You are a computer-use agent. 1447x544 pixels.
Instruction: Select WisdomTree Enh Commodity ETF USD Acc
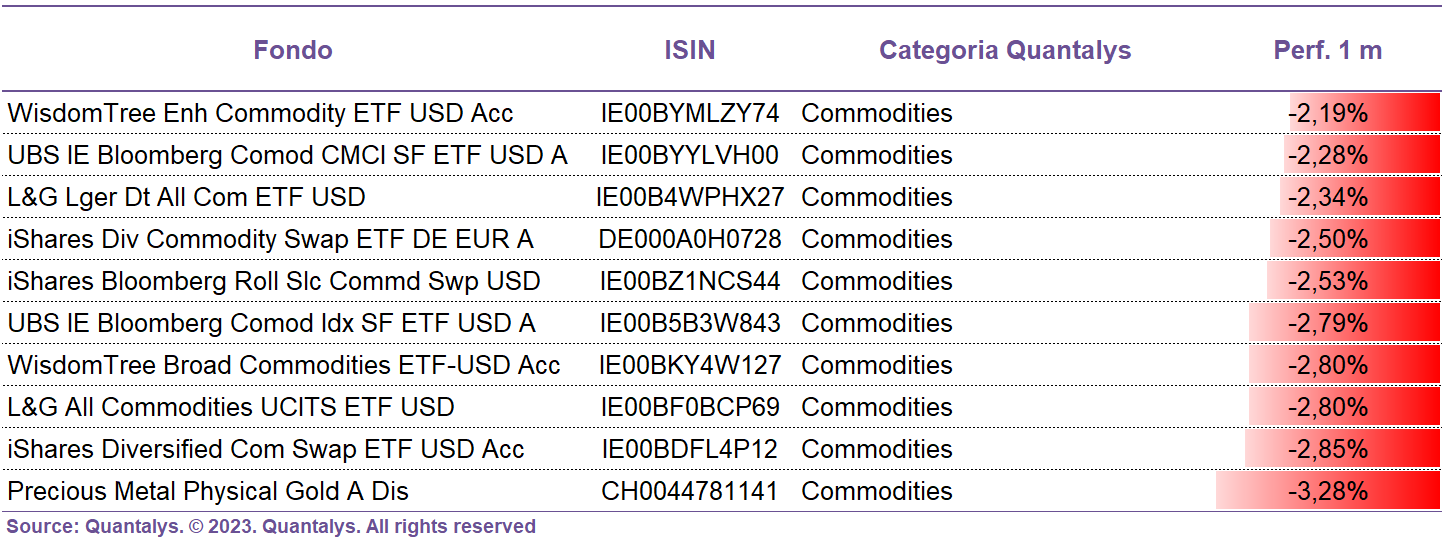(260, 113)
